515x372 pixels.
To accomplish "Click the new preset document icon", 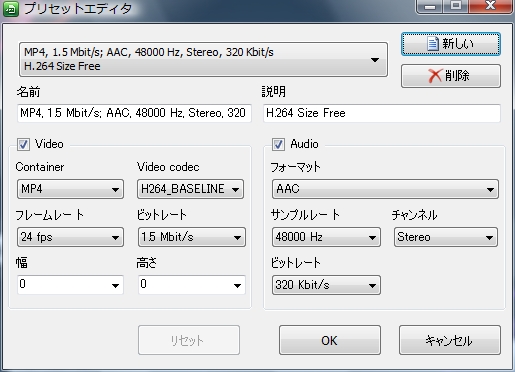I will (433, 44).
